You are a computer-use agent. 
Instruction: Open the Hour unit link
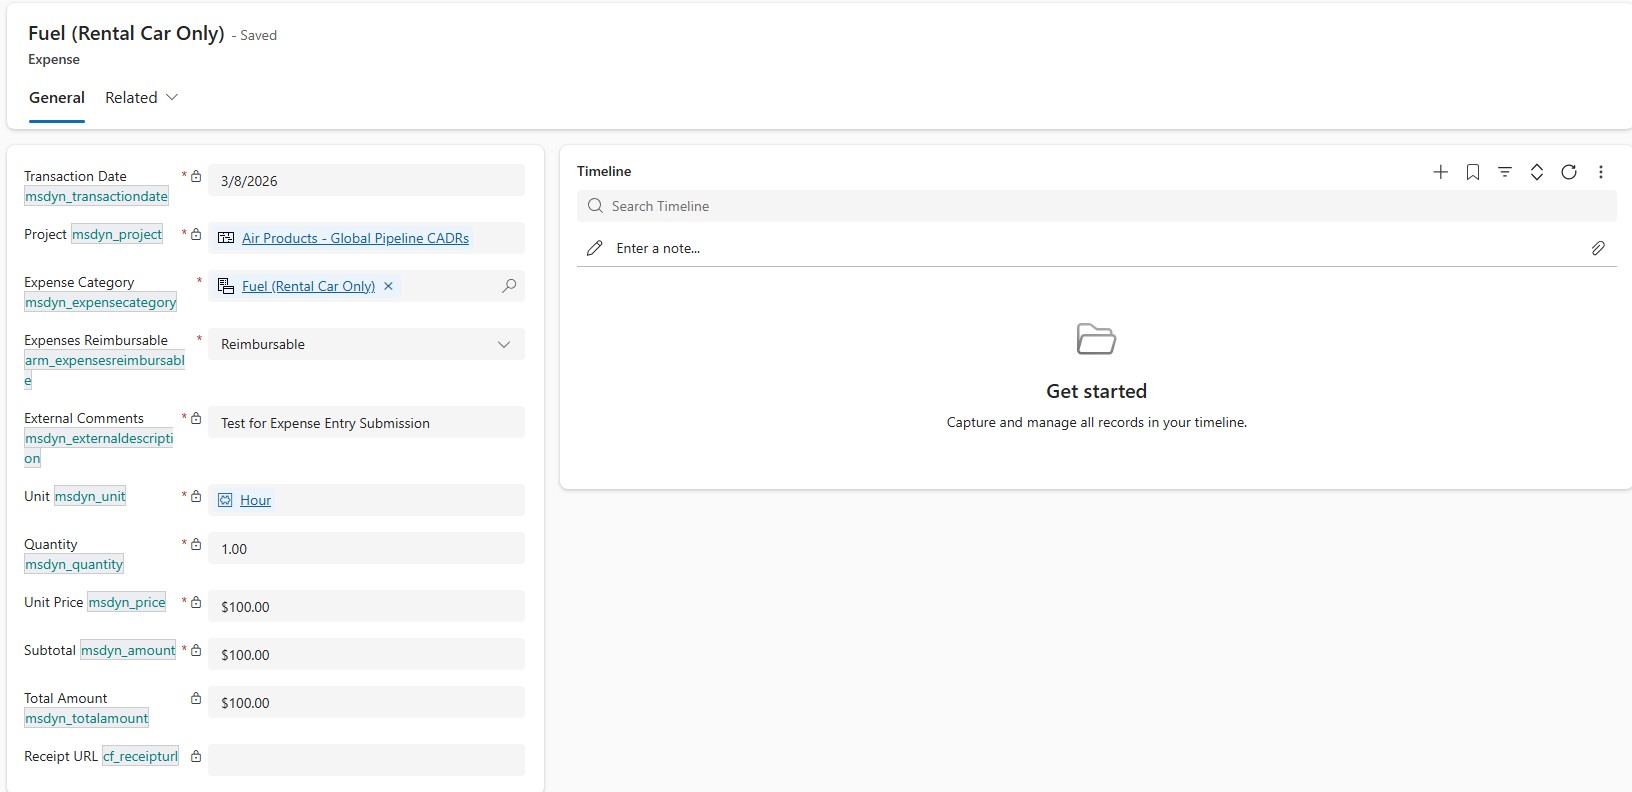pos(255,500)
